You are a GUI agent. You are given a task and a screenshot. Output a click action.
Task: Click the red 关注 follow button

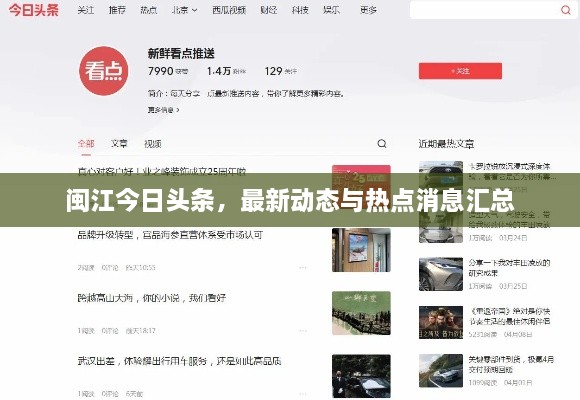[460, 71]
